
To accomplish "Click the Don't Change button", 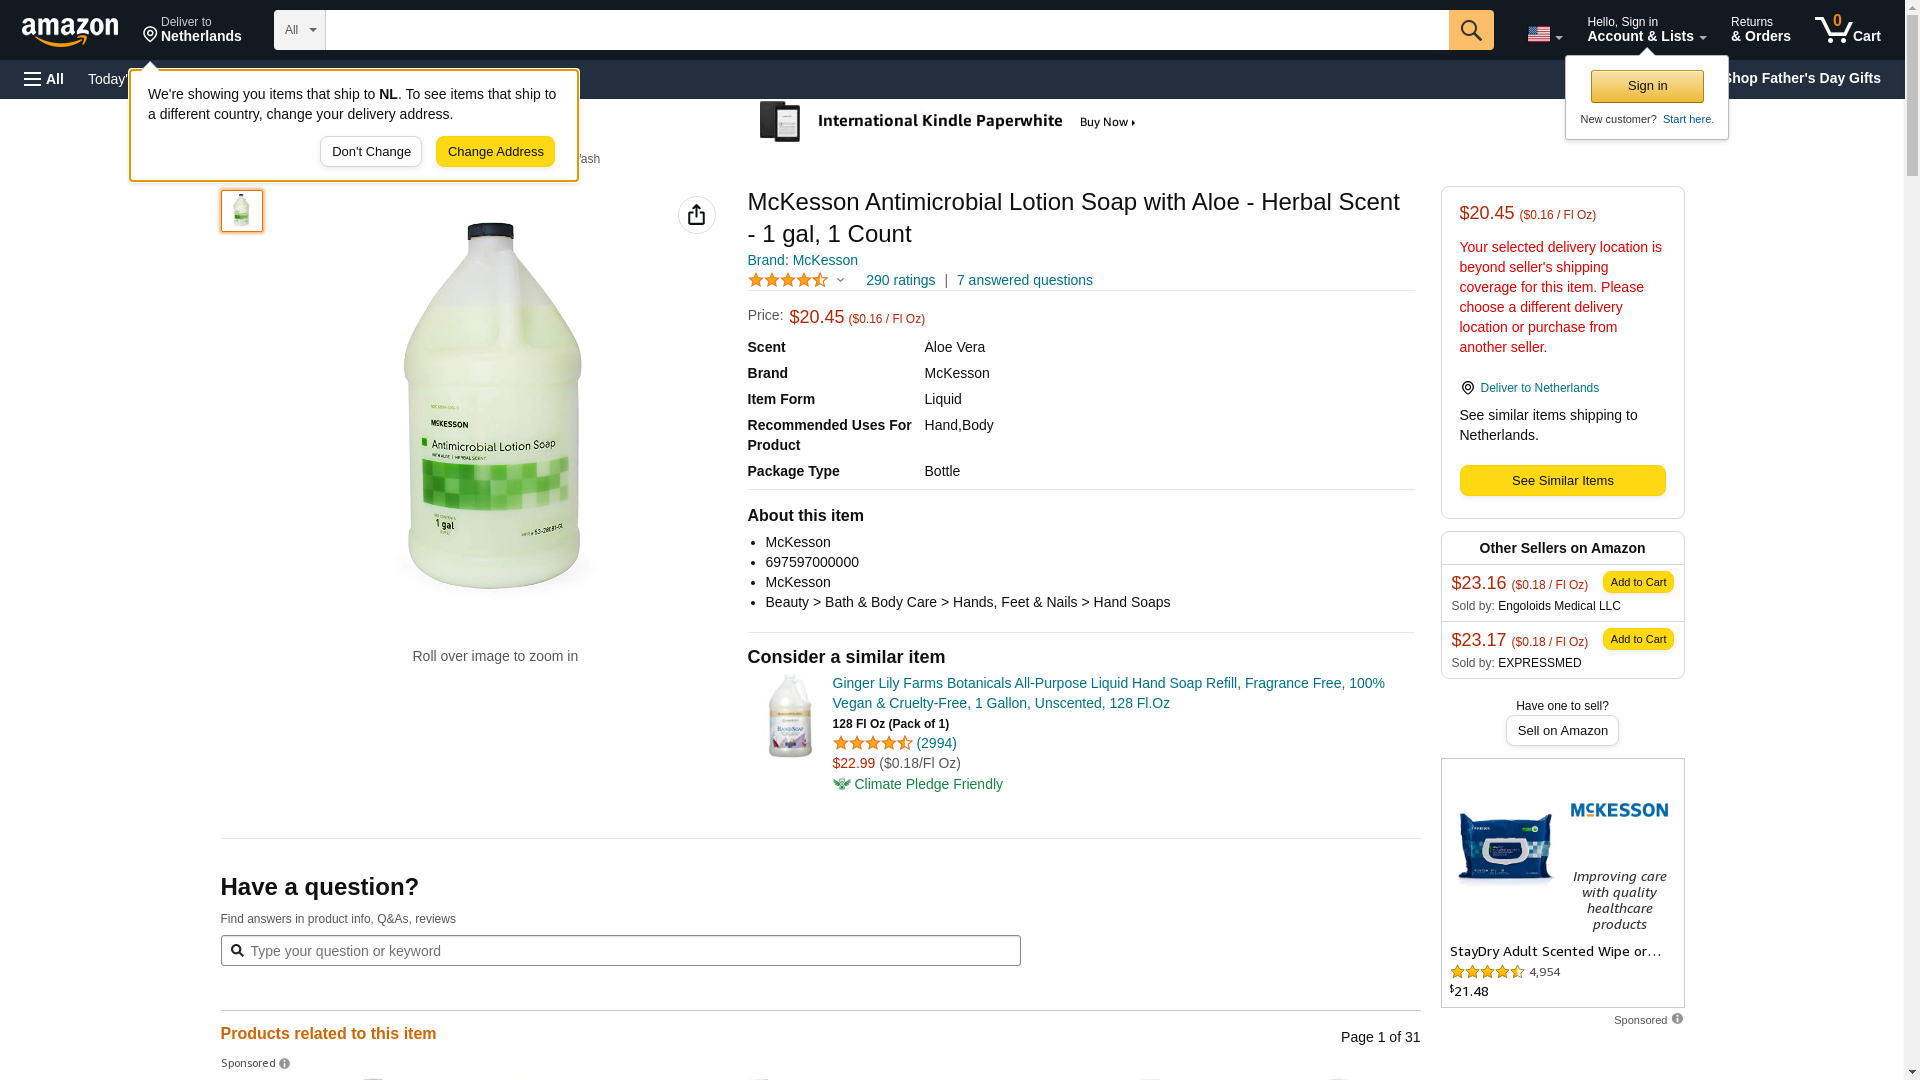I will [371, 152].
